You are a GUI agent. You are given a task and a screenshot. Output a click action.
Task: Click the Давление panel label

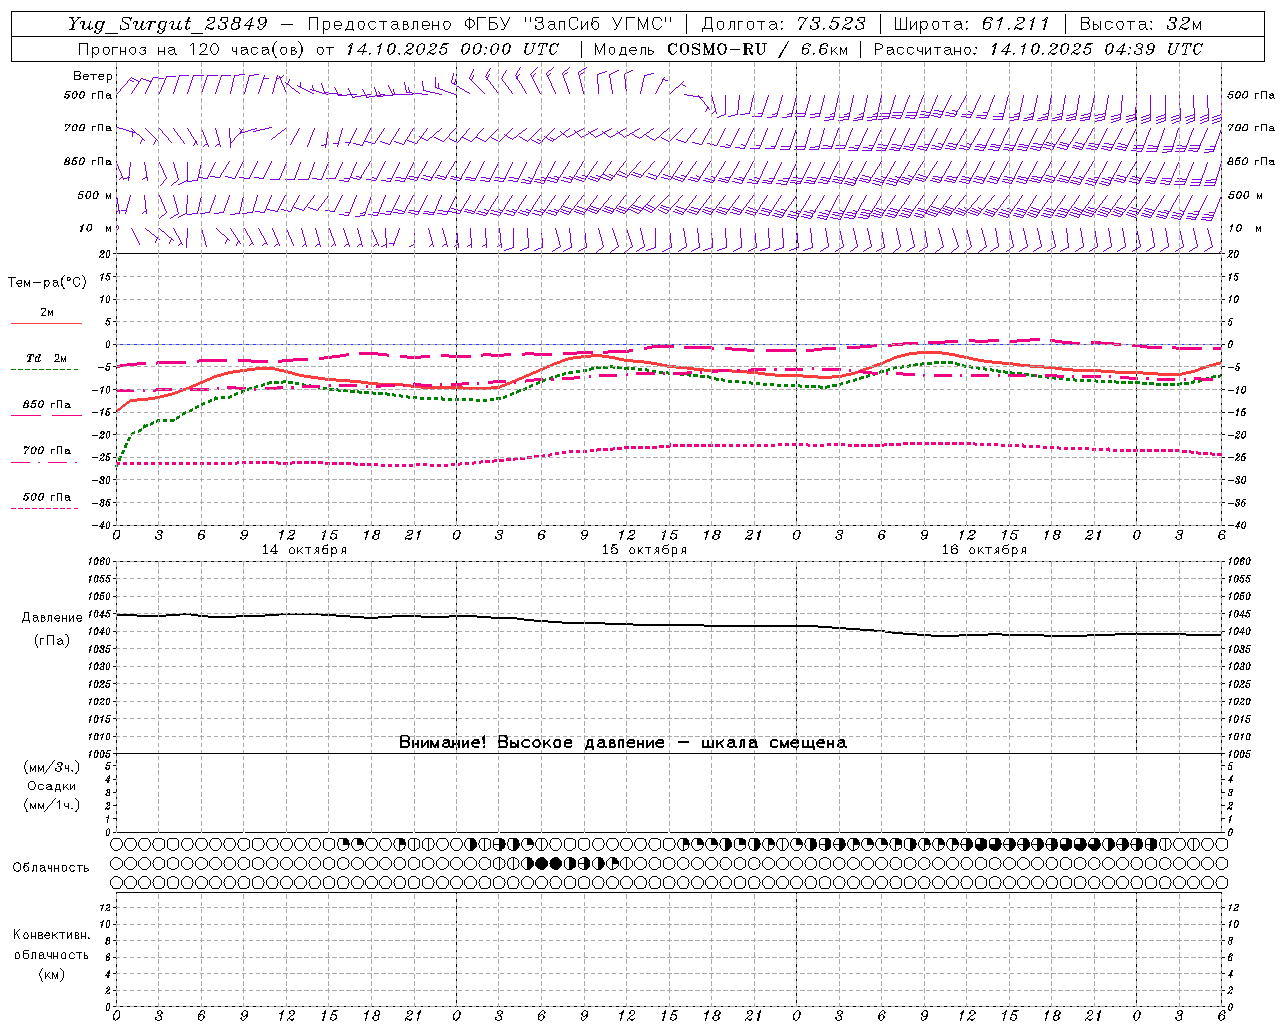pyautogui.click(x=52, y=618)
